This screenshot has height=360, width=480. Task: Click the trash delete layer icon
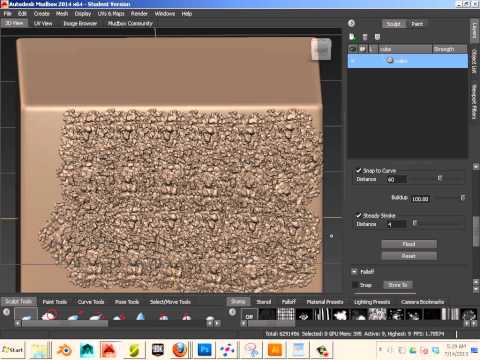coord(365,37)
